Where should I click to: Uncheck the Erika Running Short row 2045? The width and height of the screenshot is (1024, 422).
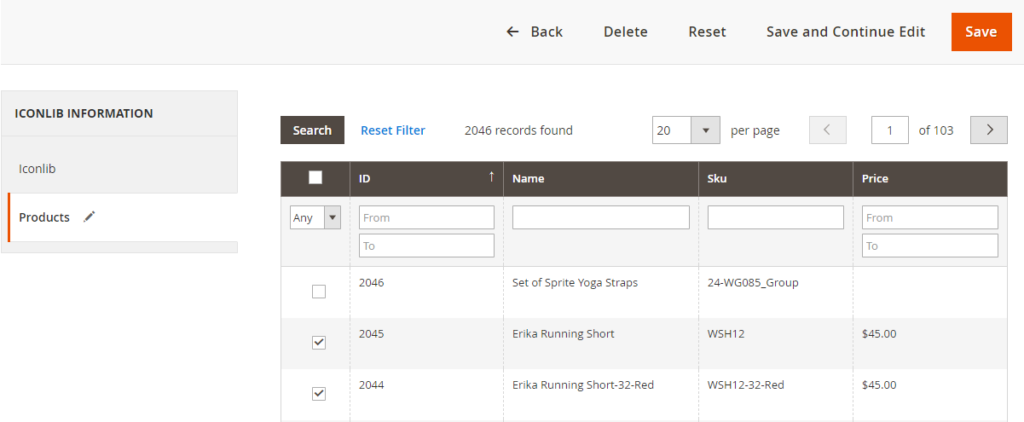(319, 343)
